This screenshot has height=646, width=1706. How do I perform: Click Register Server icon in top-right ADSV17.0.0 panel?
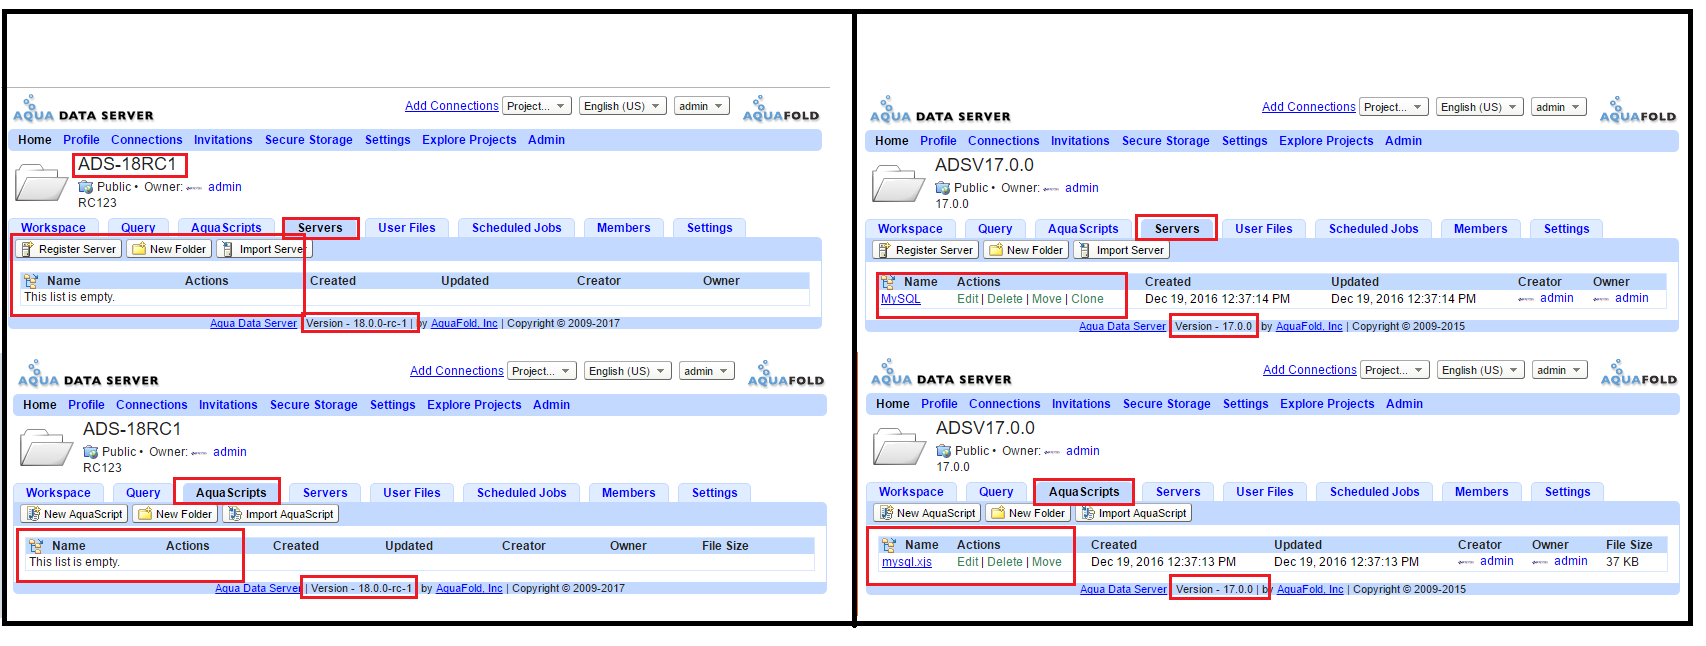(884, 250)
